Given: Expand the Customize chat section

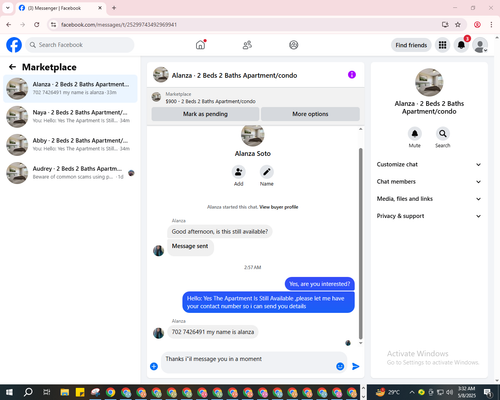Looking at the screenshot, I should pyautogui.click(x=429, y=164).
